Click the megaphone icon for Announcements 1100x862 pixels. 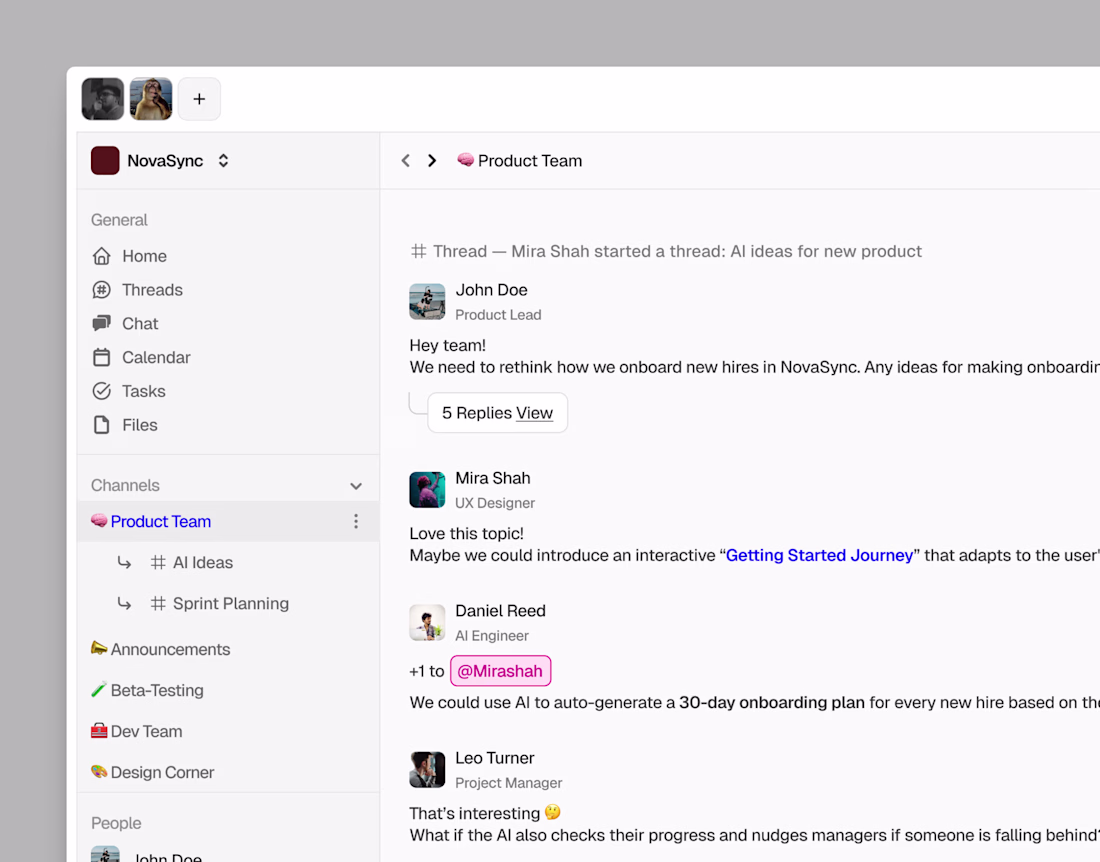tap(99, 648)
